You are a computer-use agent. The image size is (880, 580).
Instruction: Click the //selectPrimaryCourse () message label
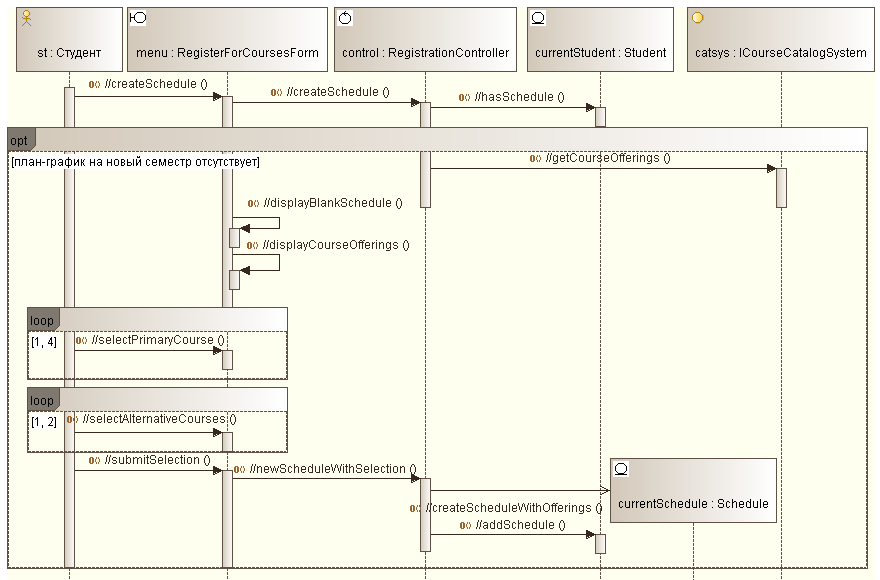(x=158, y=340)
